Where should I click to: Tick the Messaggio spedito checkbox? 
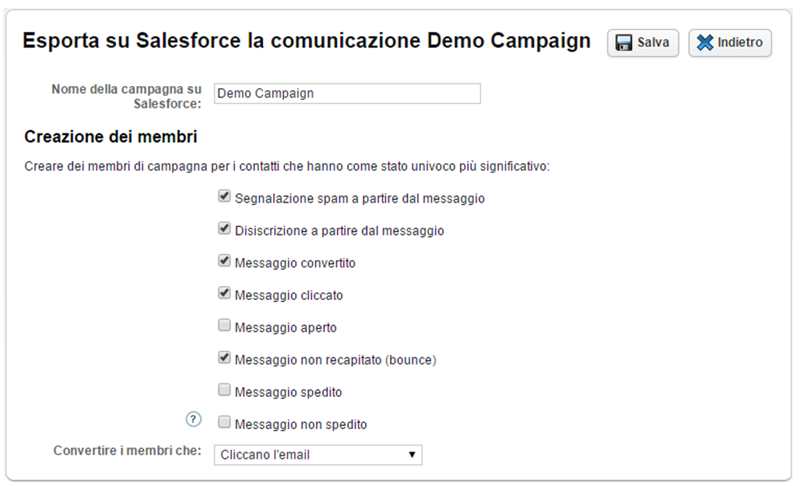point(225,390)
